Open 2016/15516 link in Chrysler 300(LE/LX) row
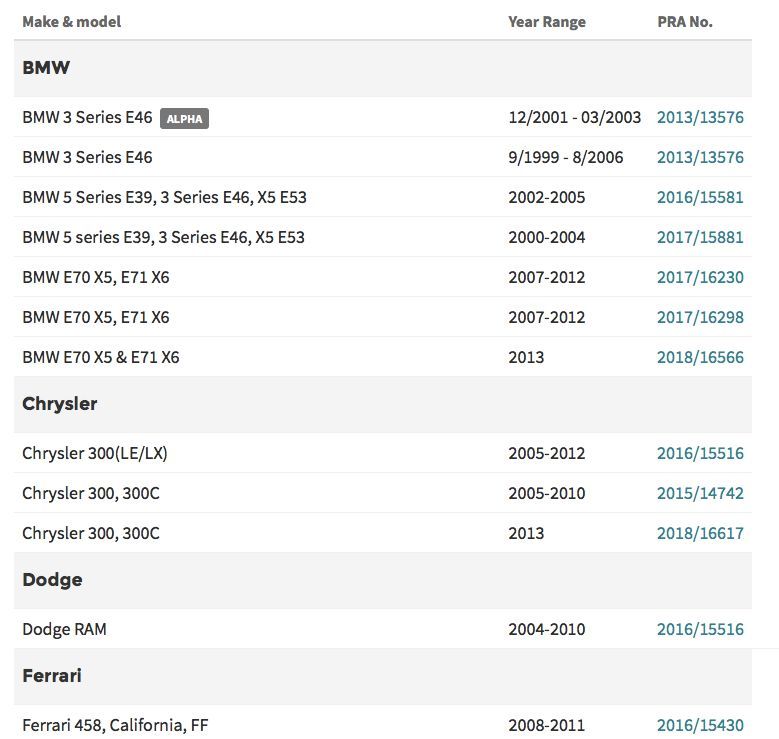This screenshot has width=779, height=739. click(x=700, y=453)
